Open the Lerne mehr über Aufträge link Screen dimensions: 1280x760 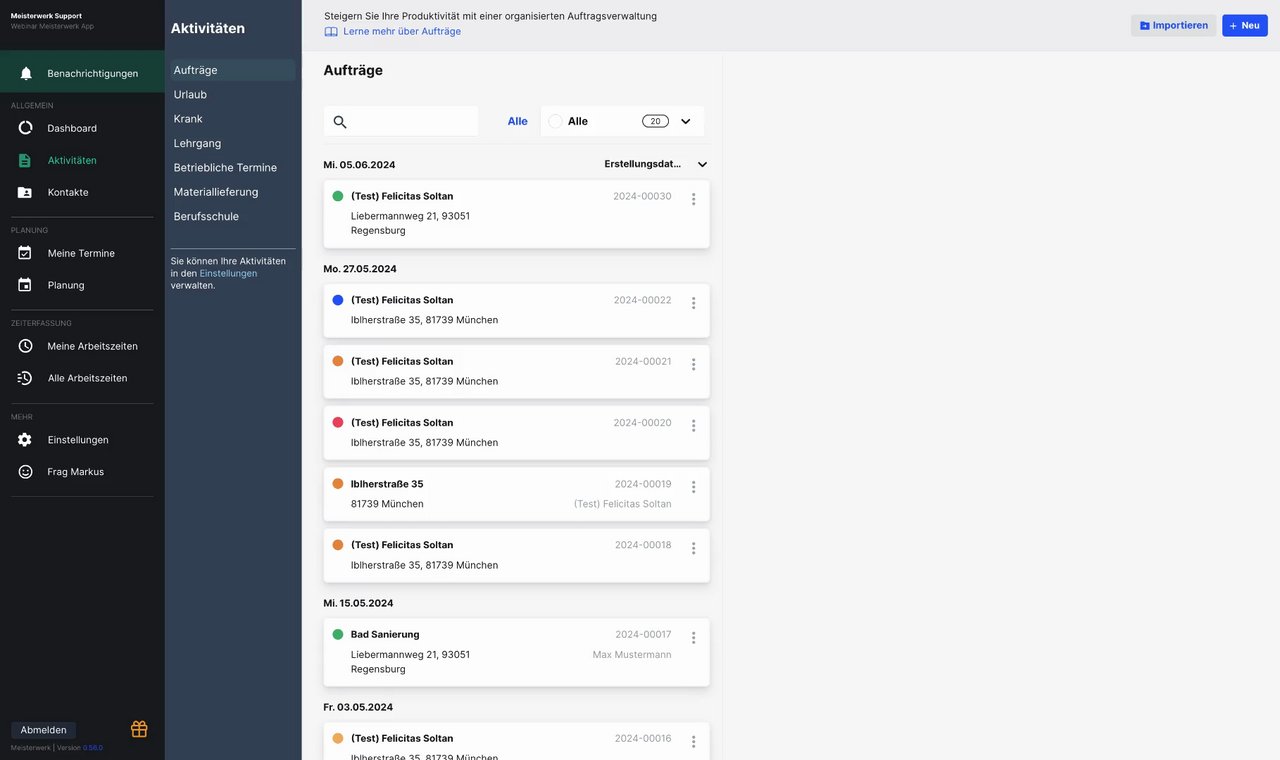(x=401, y=31)
